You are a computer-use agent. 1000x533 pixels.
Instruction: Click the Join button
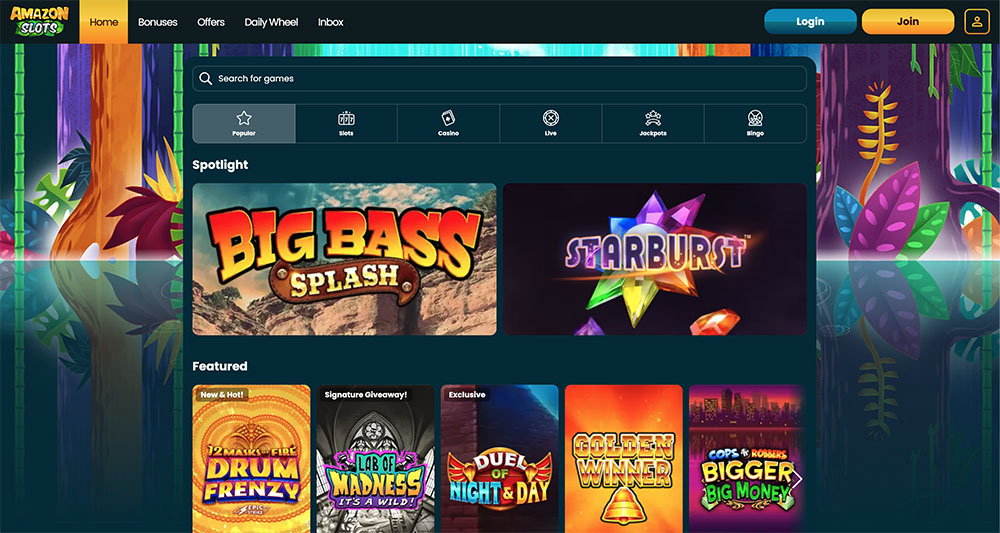point(908,22)
